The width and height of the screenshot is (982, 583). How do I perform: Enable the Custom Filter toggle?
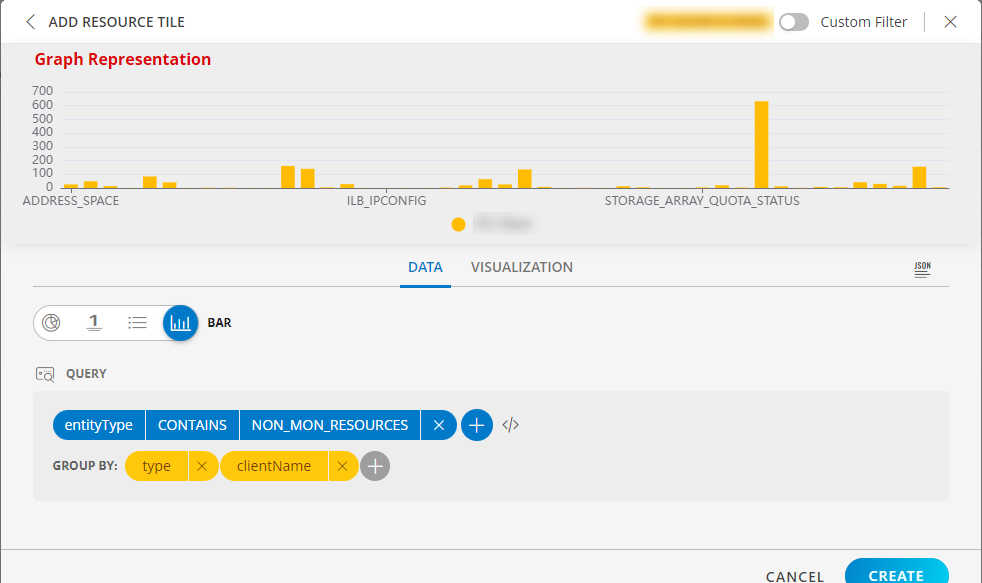[x=794, y=22]
